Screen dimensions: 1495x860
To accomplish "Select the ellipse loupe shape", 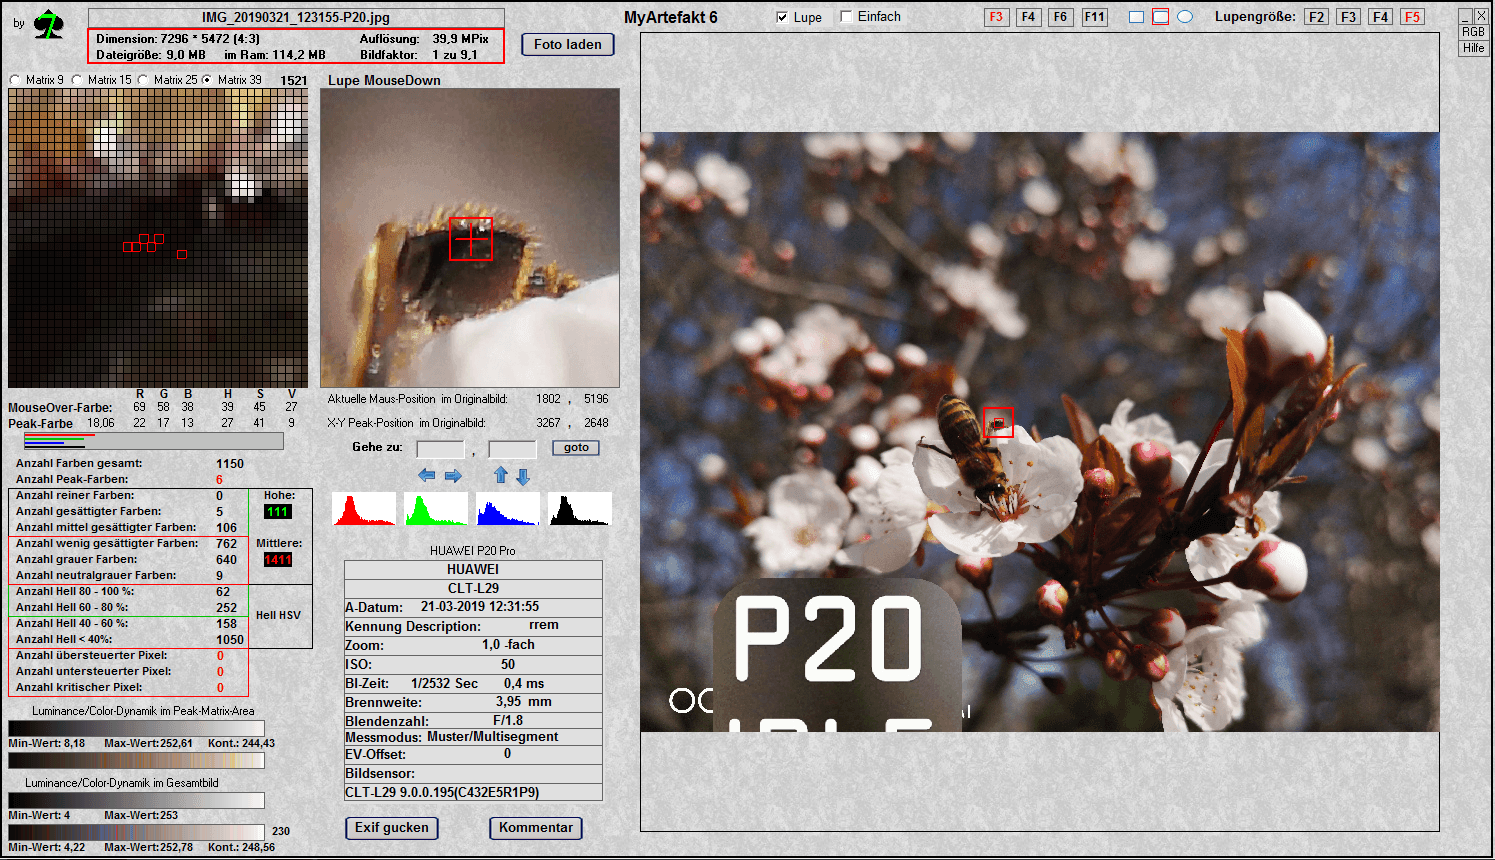I will pos(1185,17).
